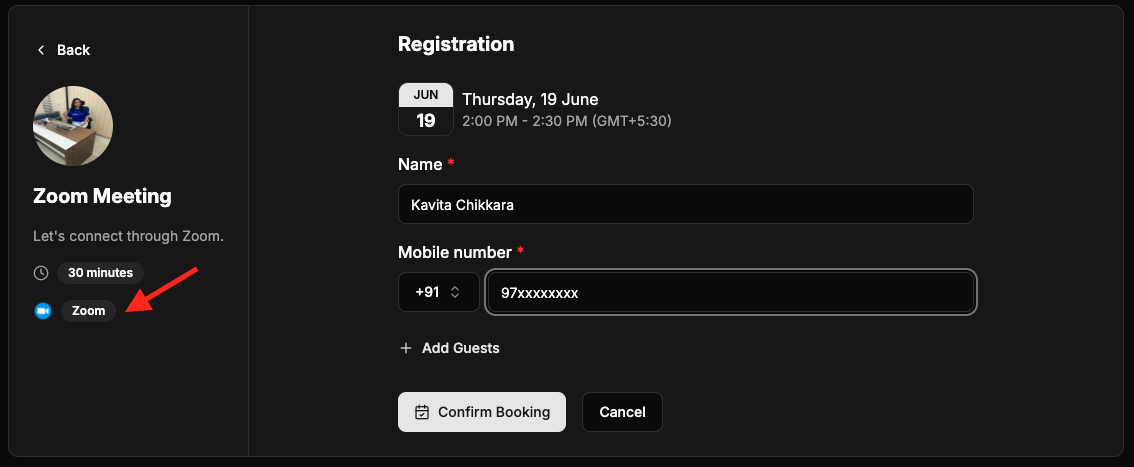
Task: Click the 30 minutes duration badge
Action: tap(101, 273)
